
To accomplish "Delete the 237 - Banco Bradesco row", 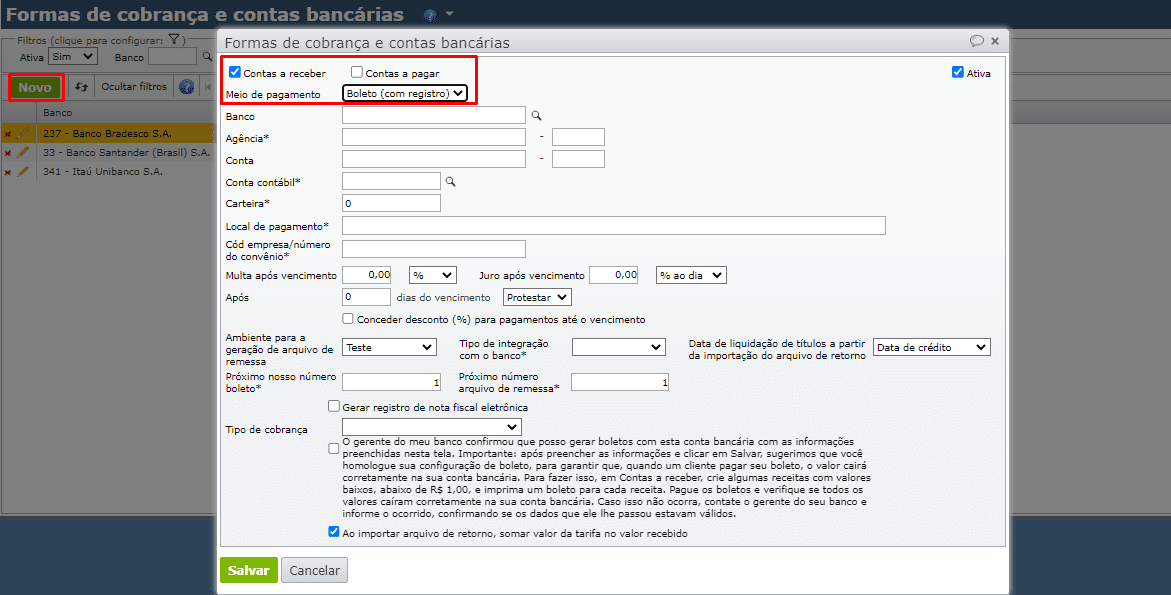I will pos(7,134).
